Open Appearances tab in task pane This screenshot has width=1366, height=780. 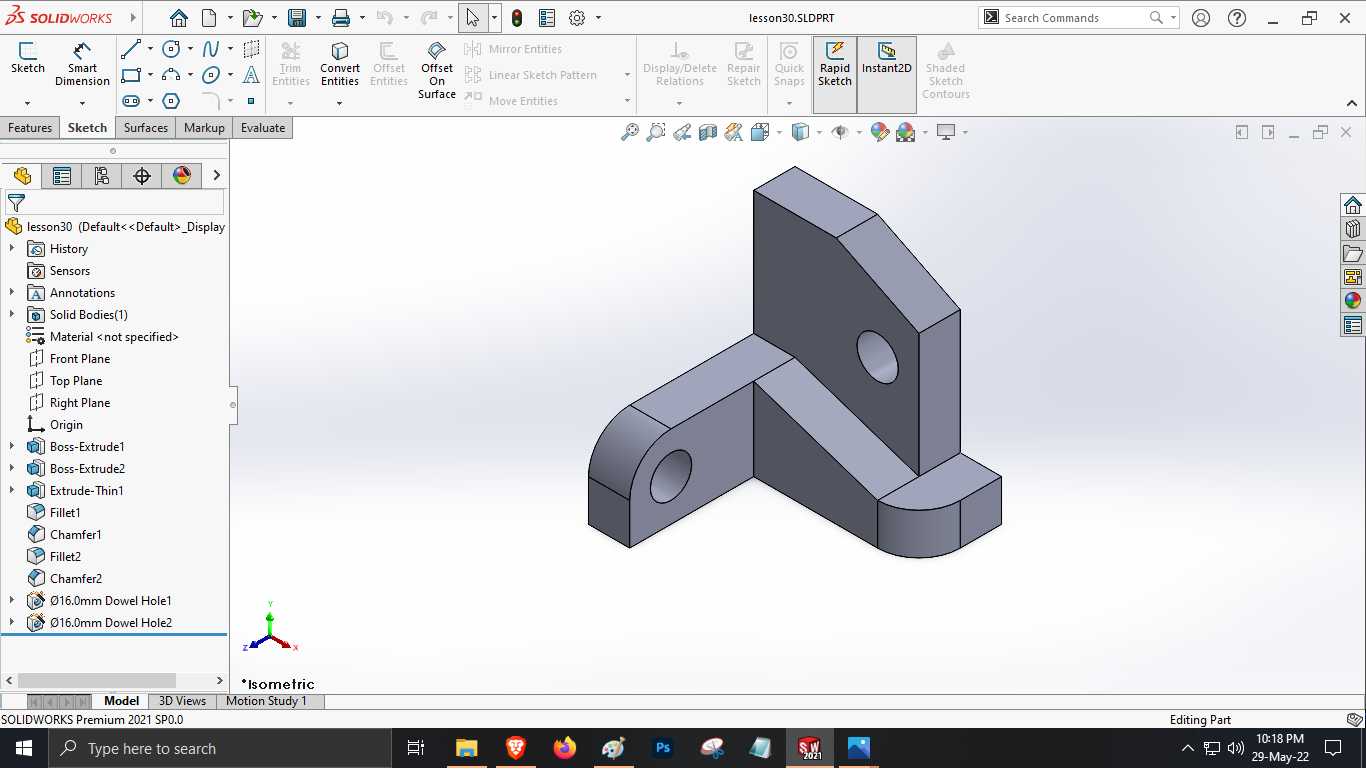(1353, 301)
